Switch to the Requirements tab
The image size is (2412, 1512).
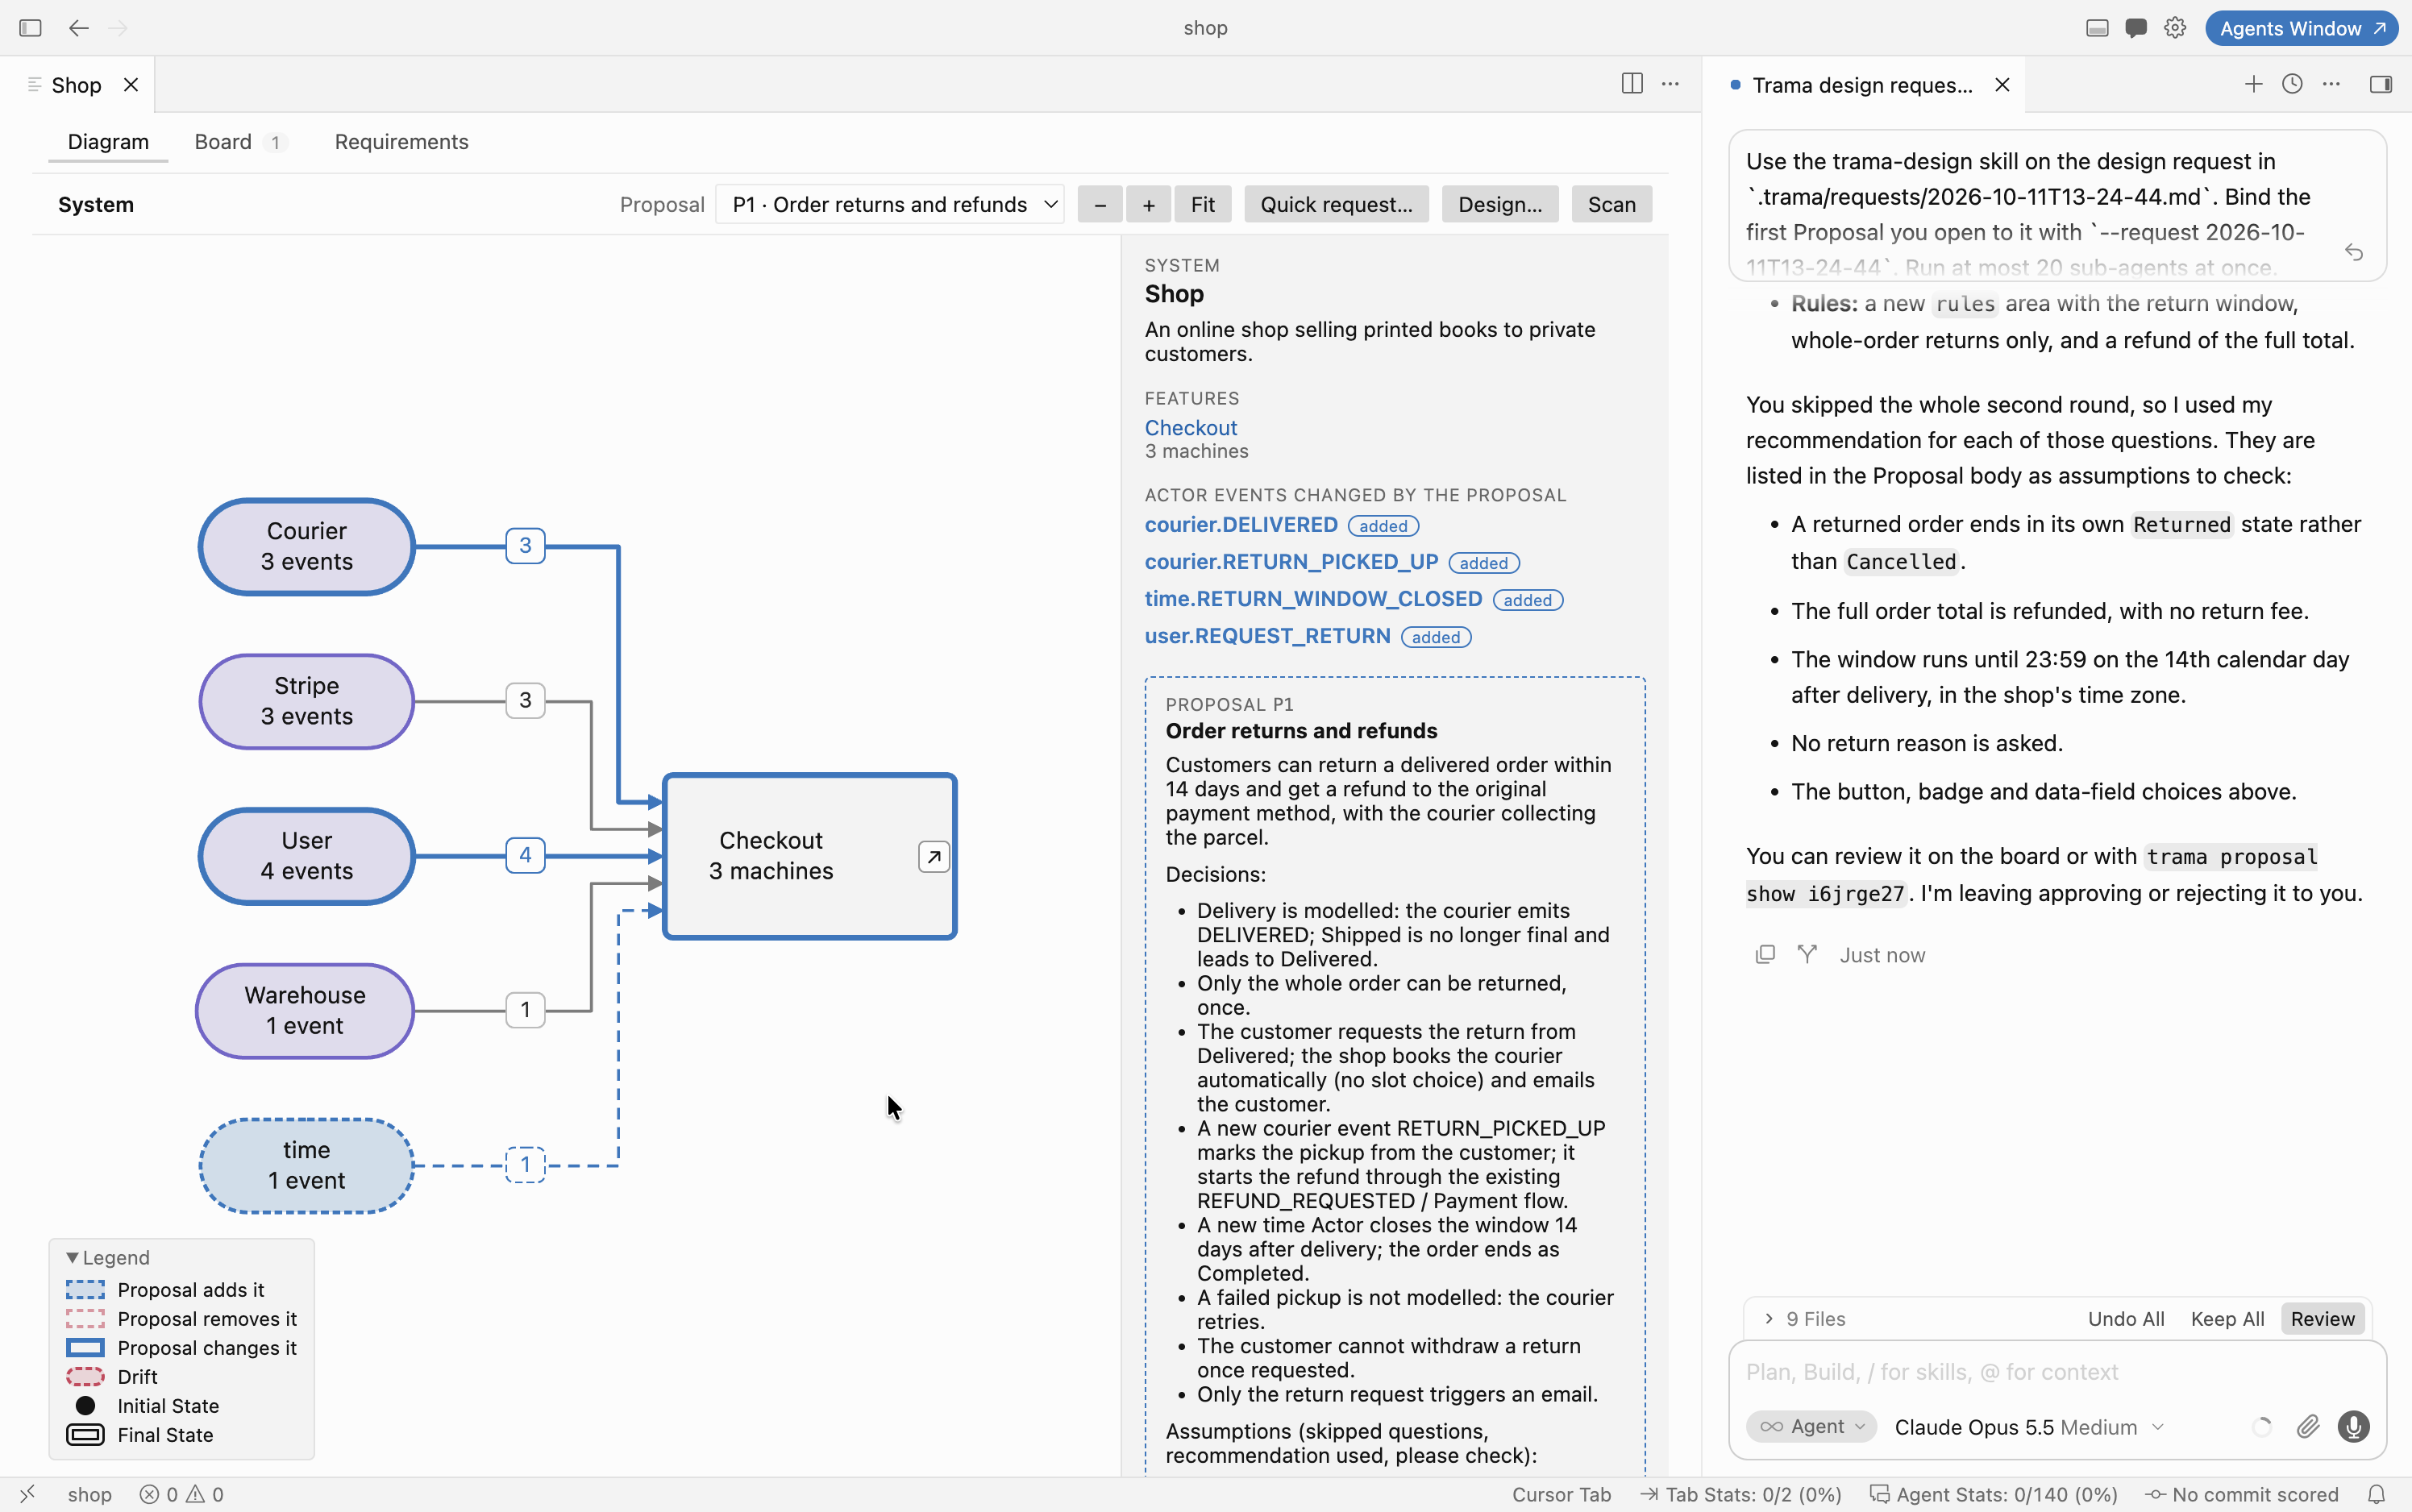click(x=401, y=142)
